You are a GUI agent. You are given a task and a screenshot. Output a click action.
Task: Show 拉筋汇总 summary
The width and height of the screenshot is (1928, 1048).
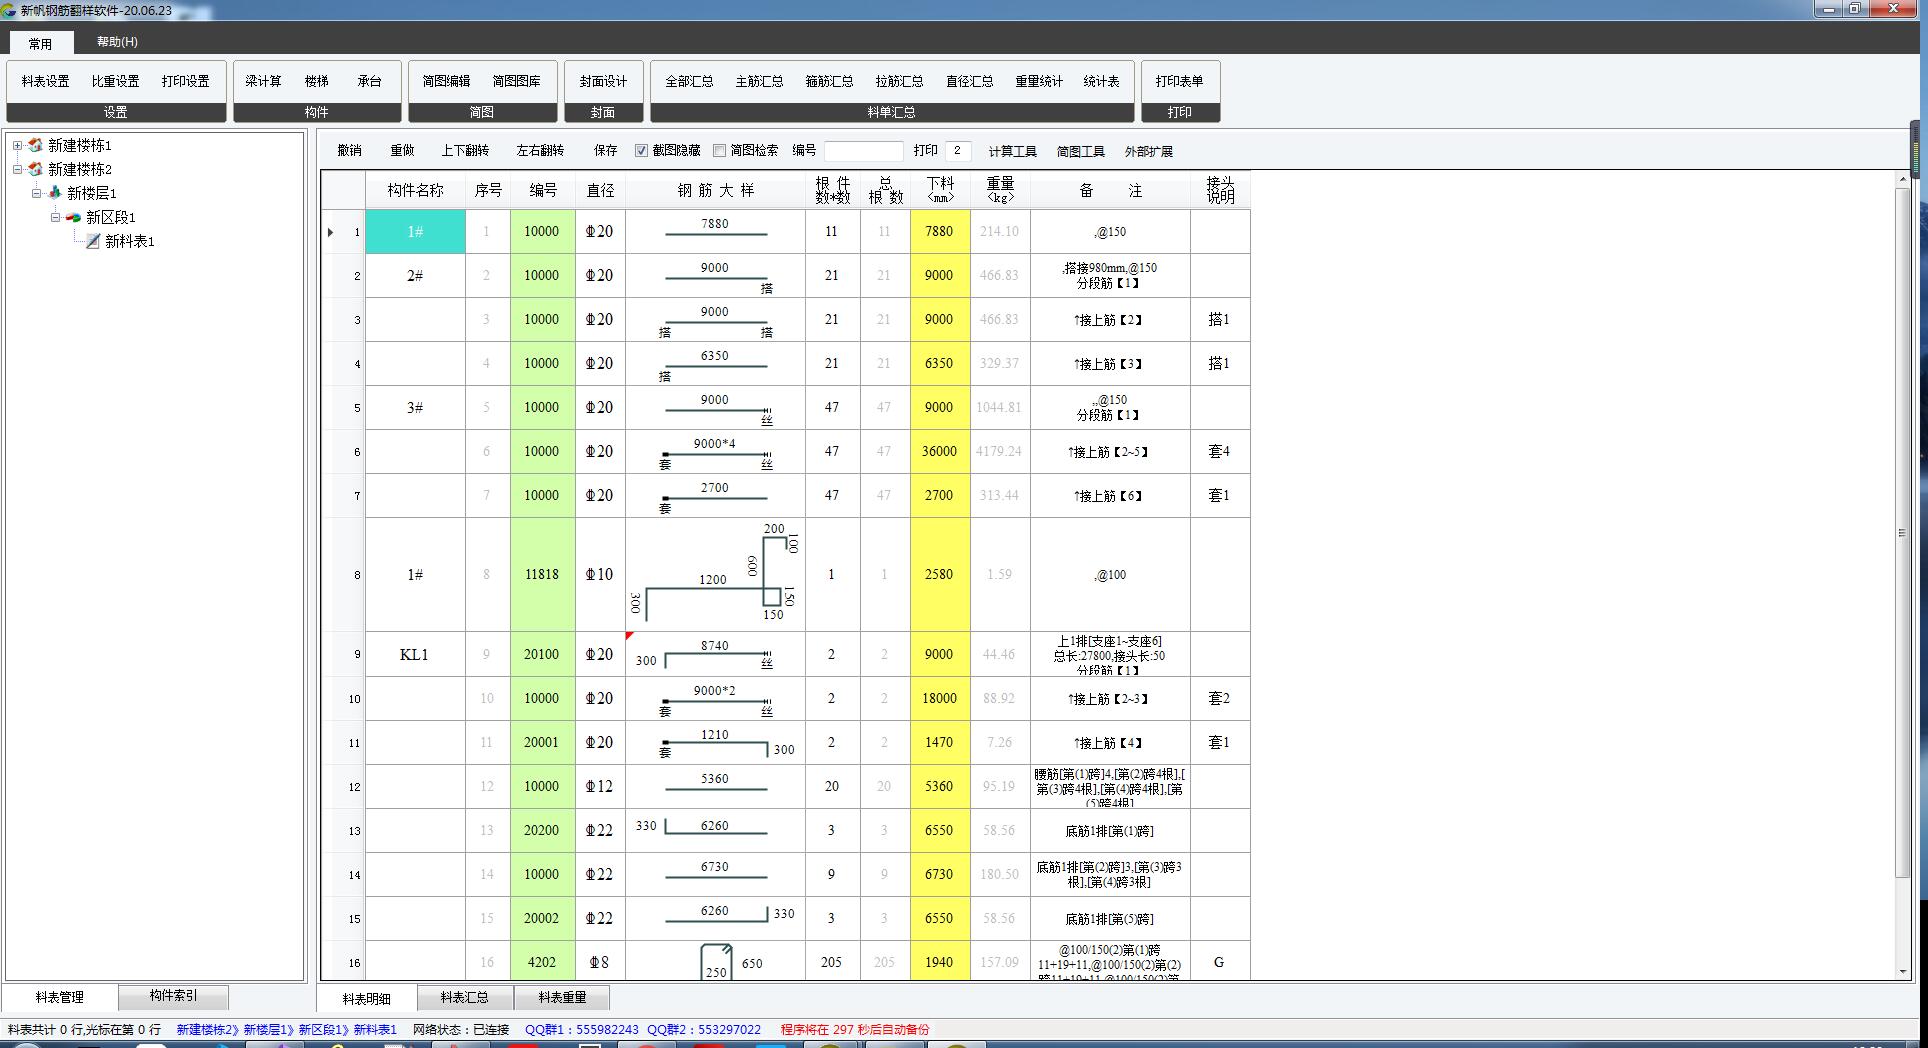click(x=899, y=81)
